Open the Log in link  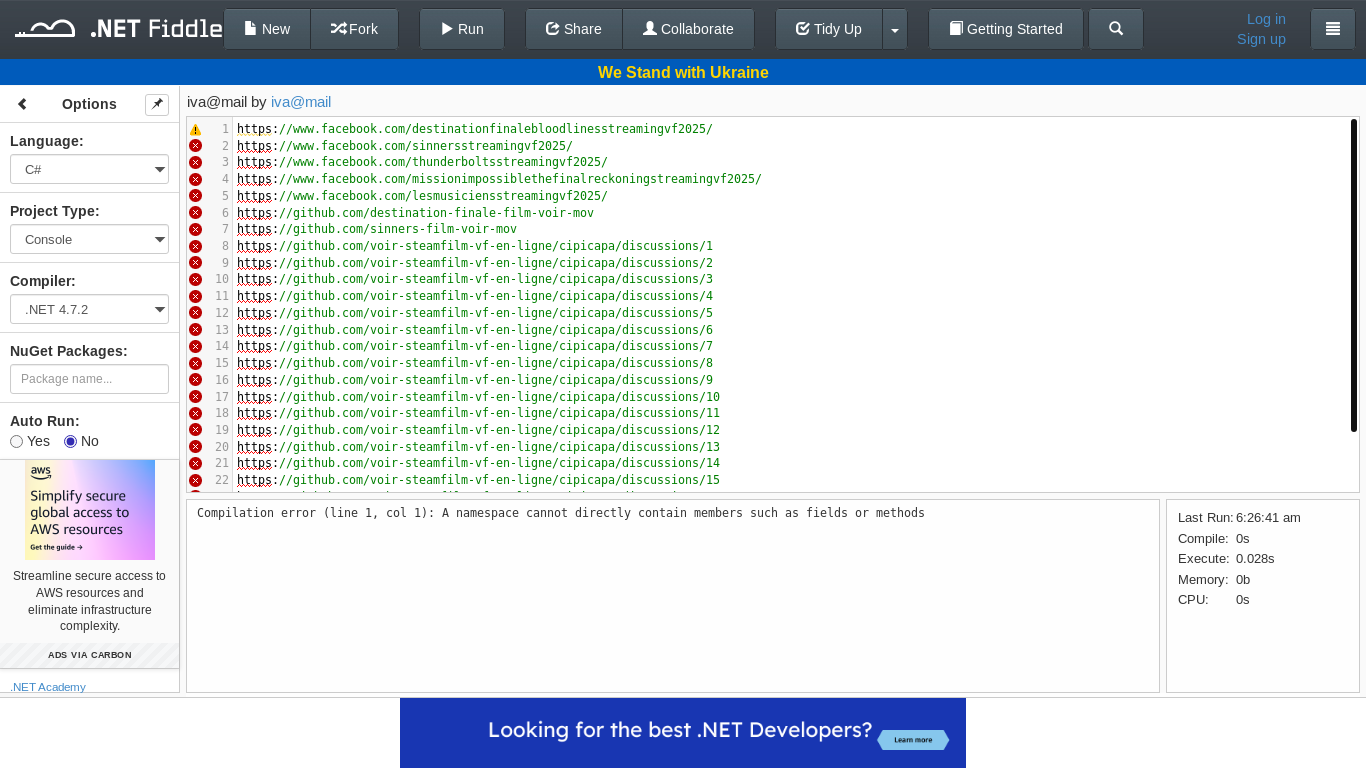[1266, 19]
